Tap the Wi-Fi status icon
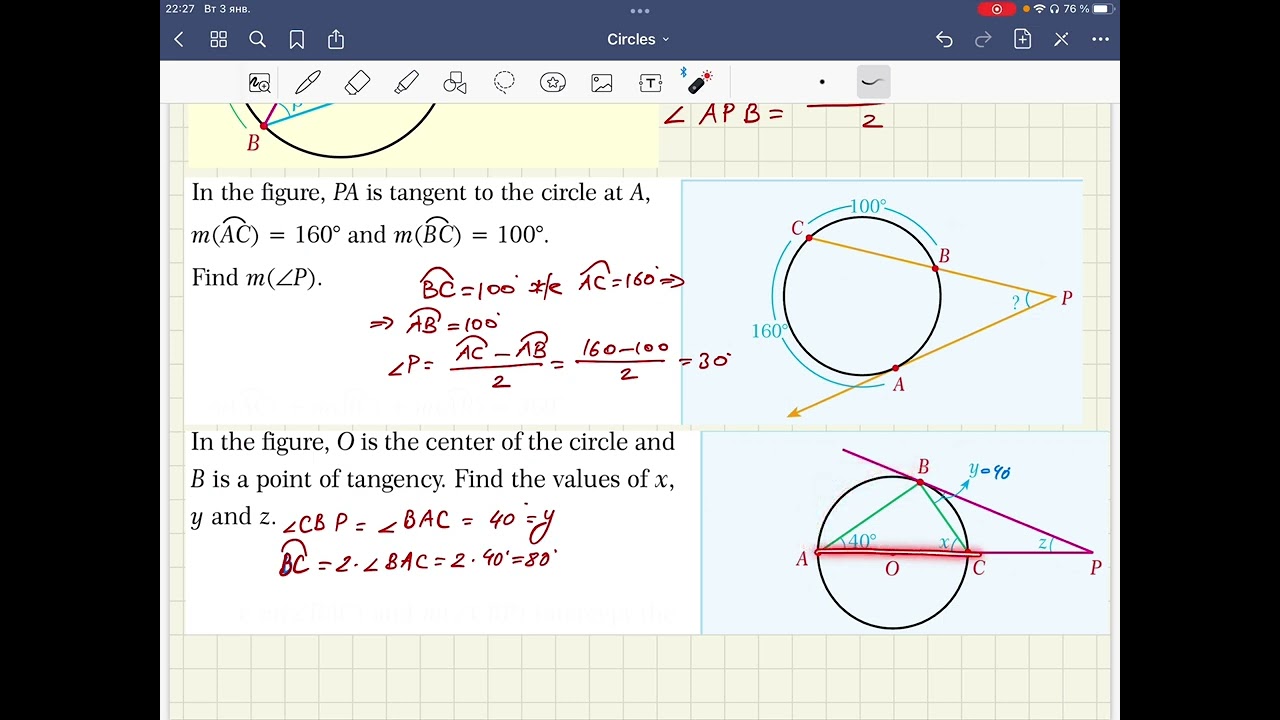The width and height of the screenshot is (1280, 720). pos(1040,9)
